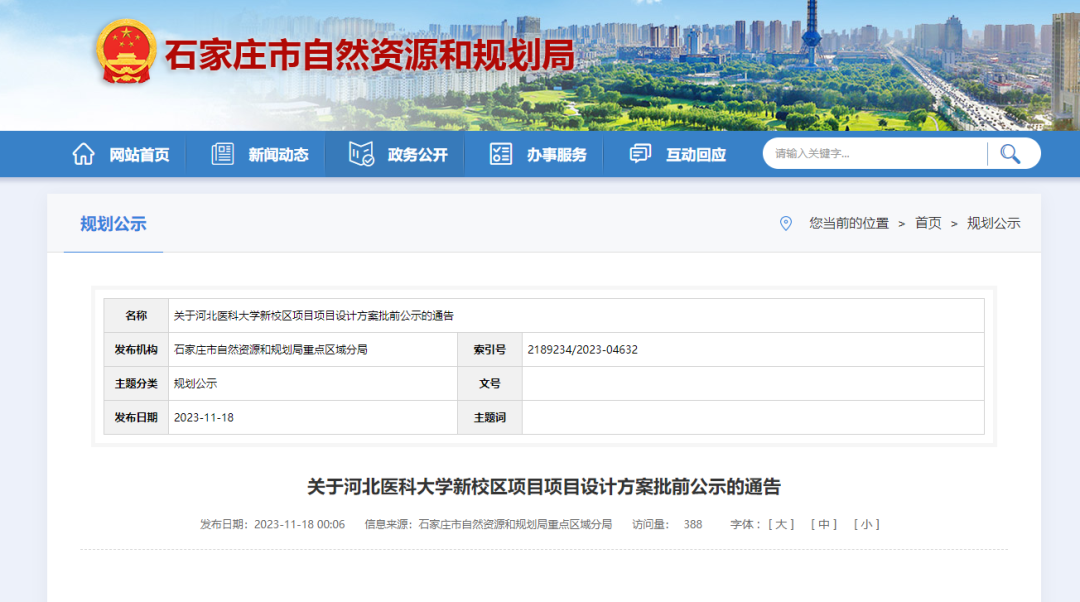Open the 新闻动态 menu item
This screenshot has width=1080, height=602.
278,155
